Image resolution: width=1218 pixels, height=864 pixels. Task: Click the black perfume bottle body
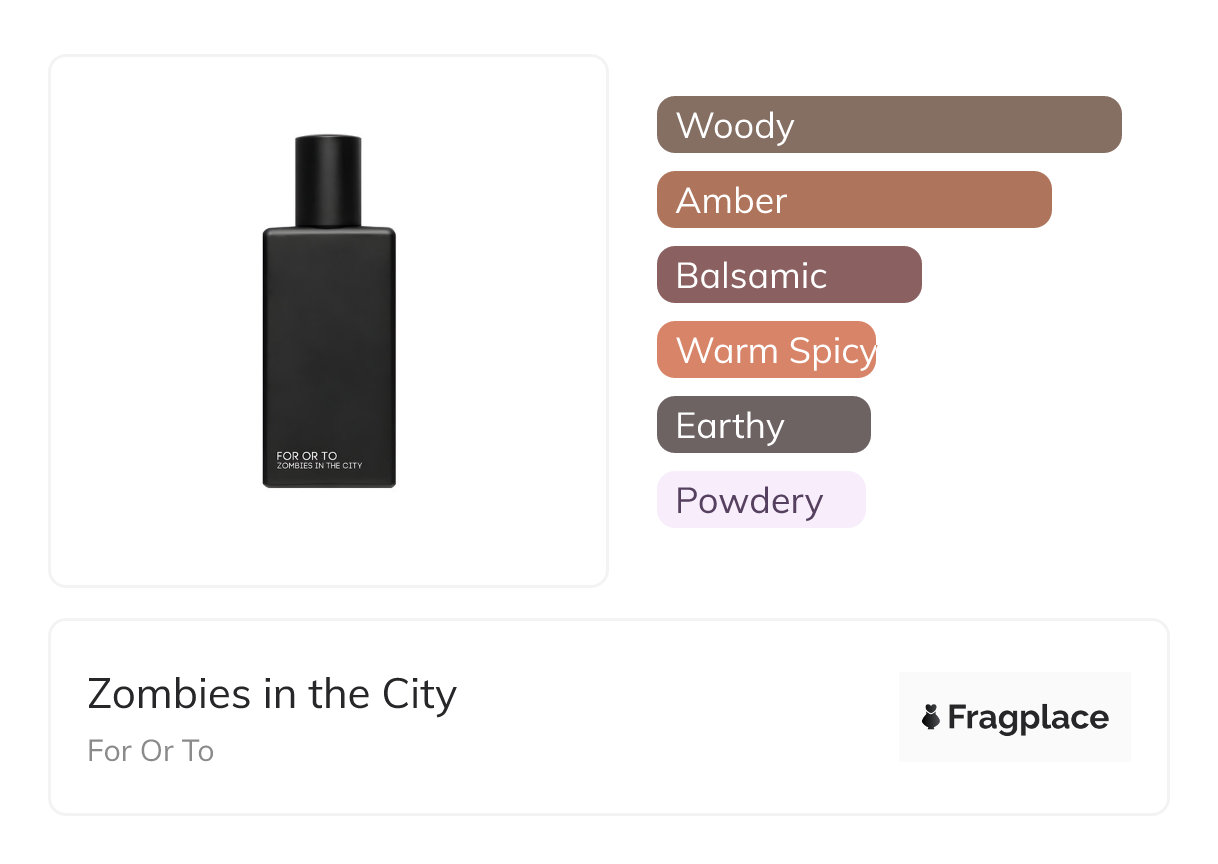(x=329, y=340)
